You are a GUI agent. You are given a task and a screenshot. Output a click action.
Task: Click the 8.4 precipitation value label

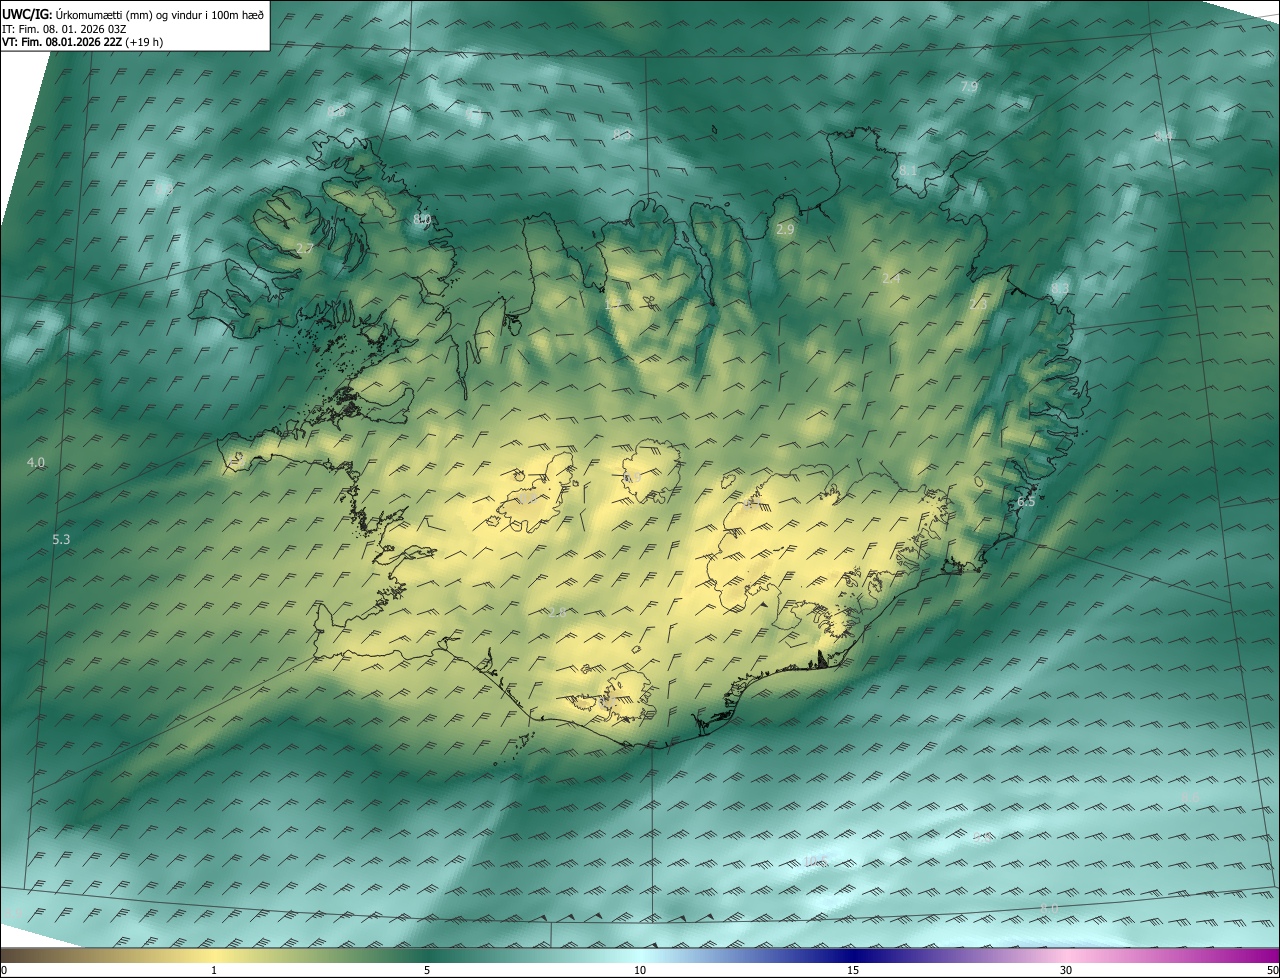click(1164, 135)
